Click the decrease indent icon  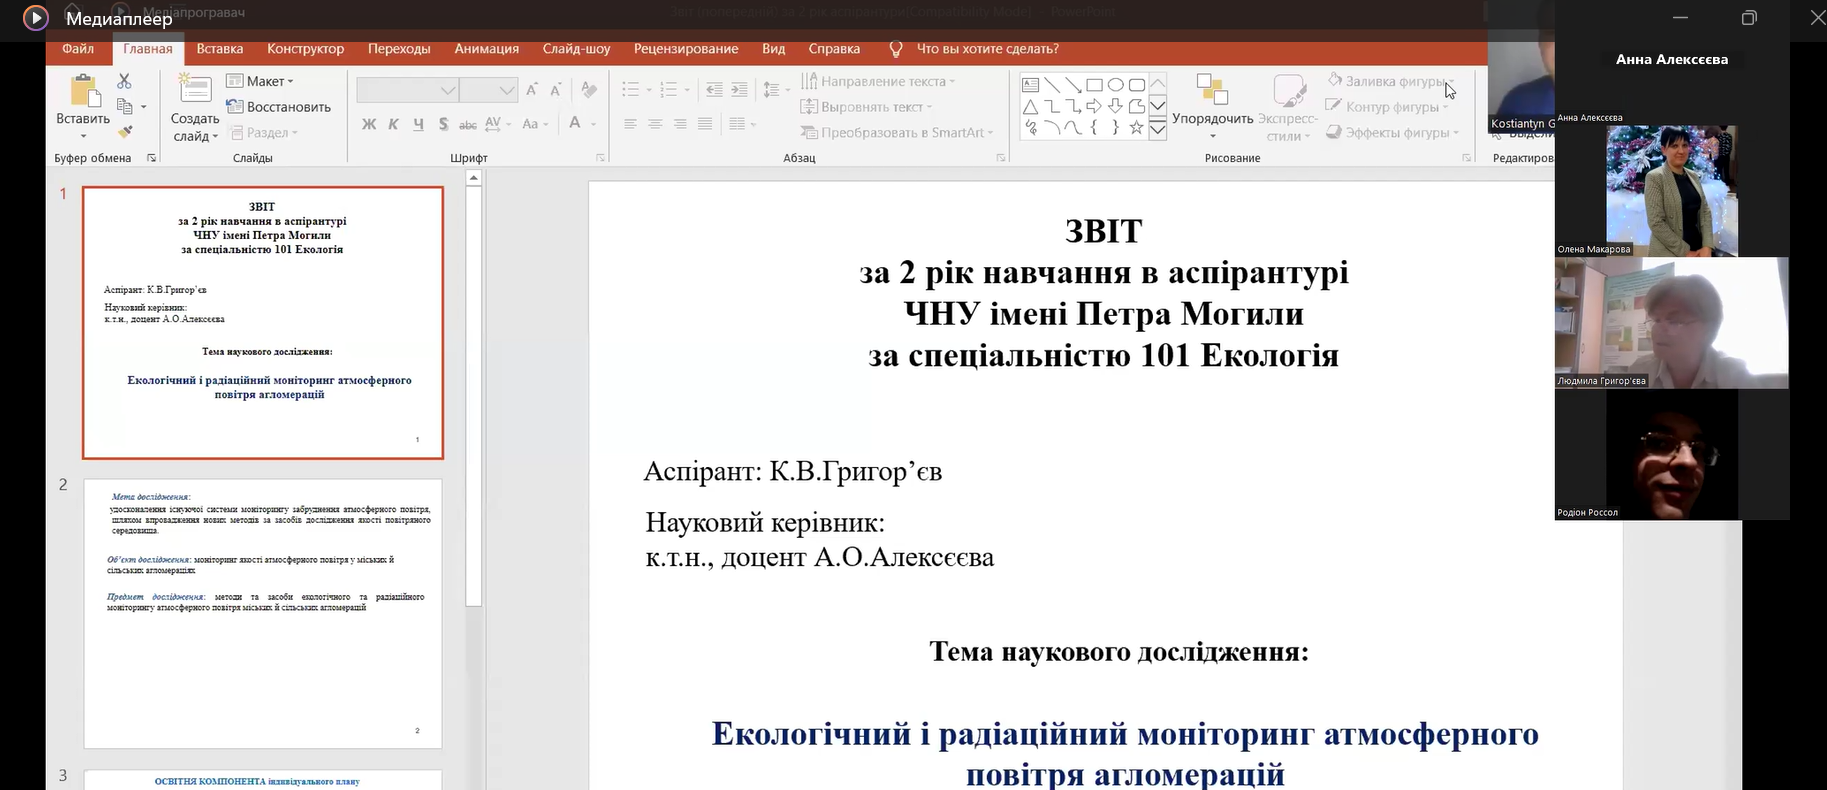714,90
